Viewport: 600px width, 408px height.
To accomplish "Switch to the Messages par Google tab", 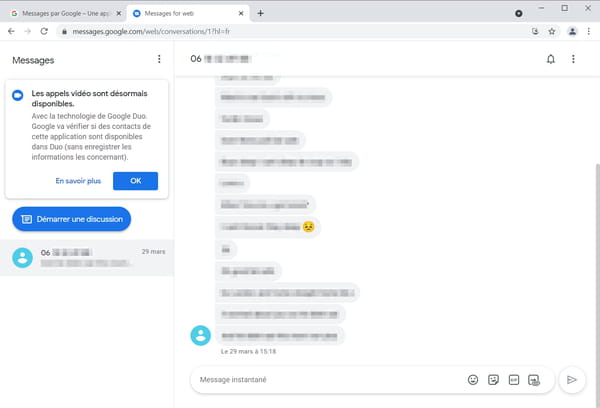I will pyautogui.click(x=67, y=13).
